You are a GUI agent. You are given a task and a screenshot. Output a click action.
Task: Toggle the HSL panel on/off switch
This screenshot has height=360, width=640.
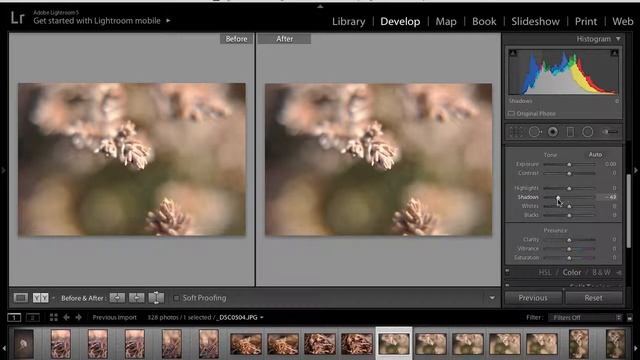click(507, 271)
